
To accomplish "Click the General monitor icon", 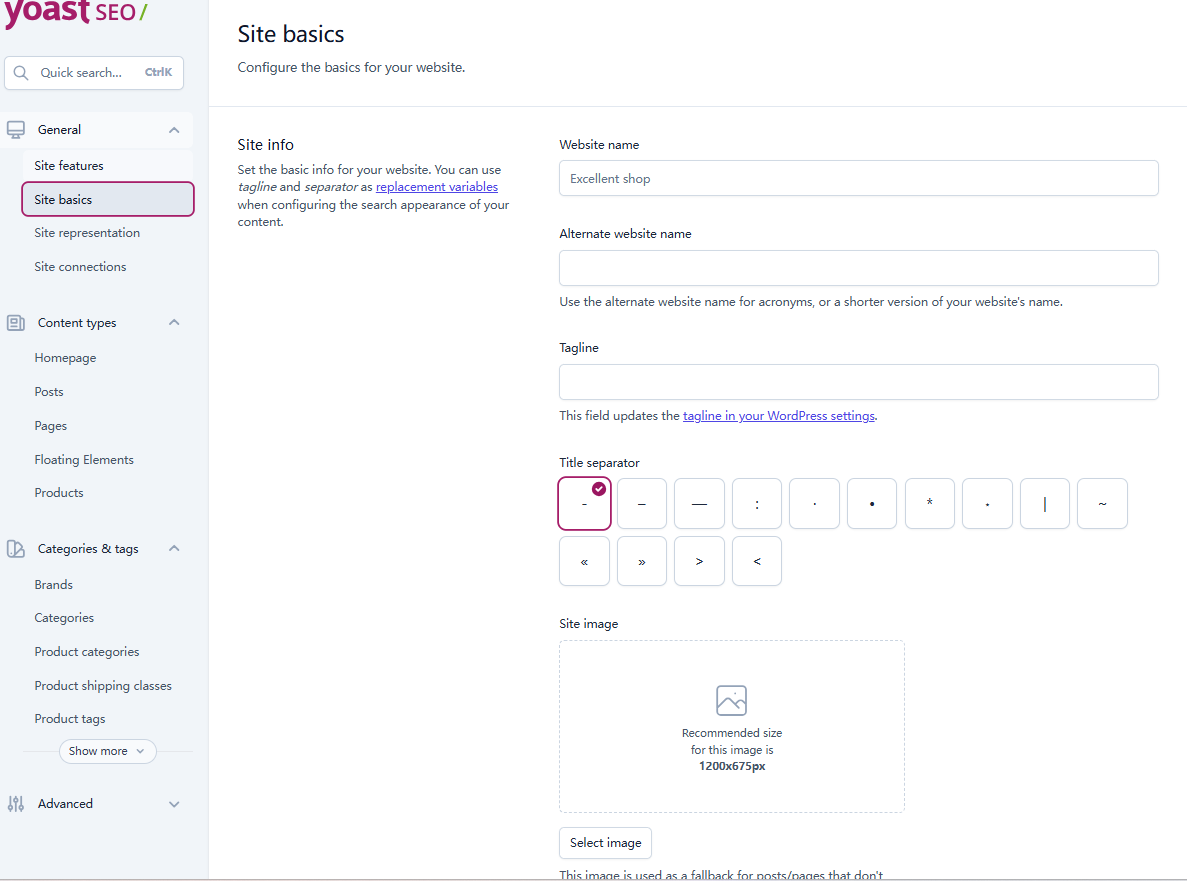I will pos(16,130).
